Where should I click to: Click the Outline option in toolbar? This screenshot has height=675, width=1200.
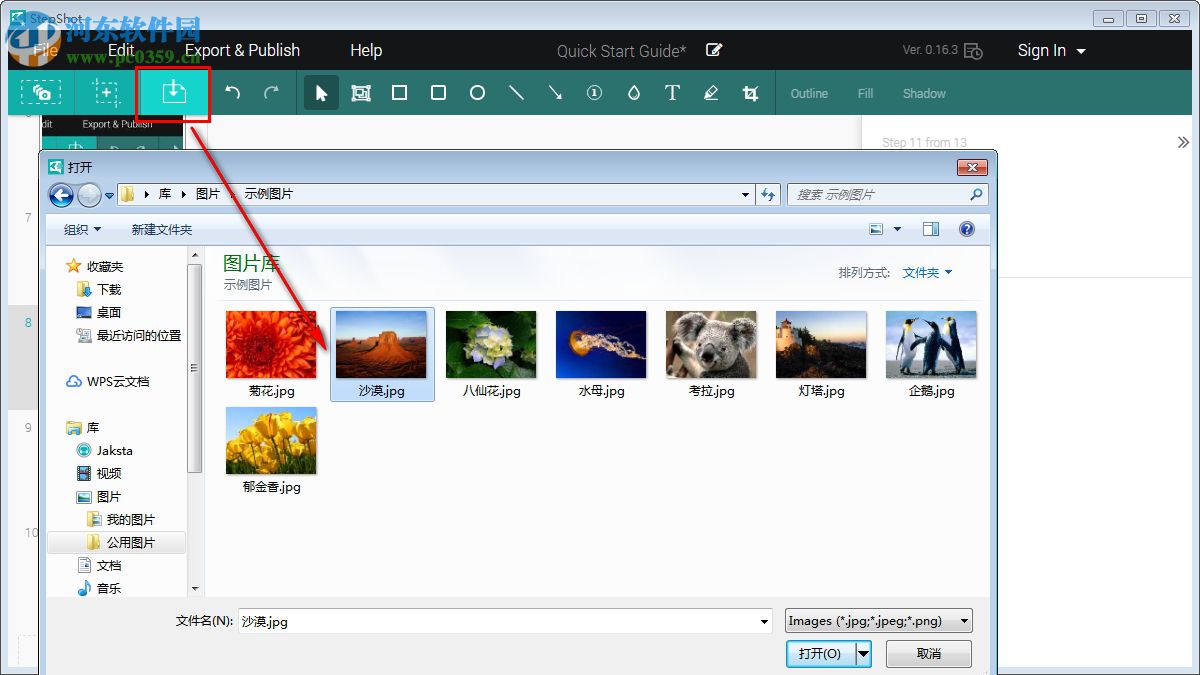point(809,93)
